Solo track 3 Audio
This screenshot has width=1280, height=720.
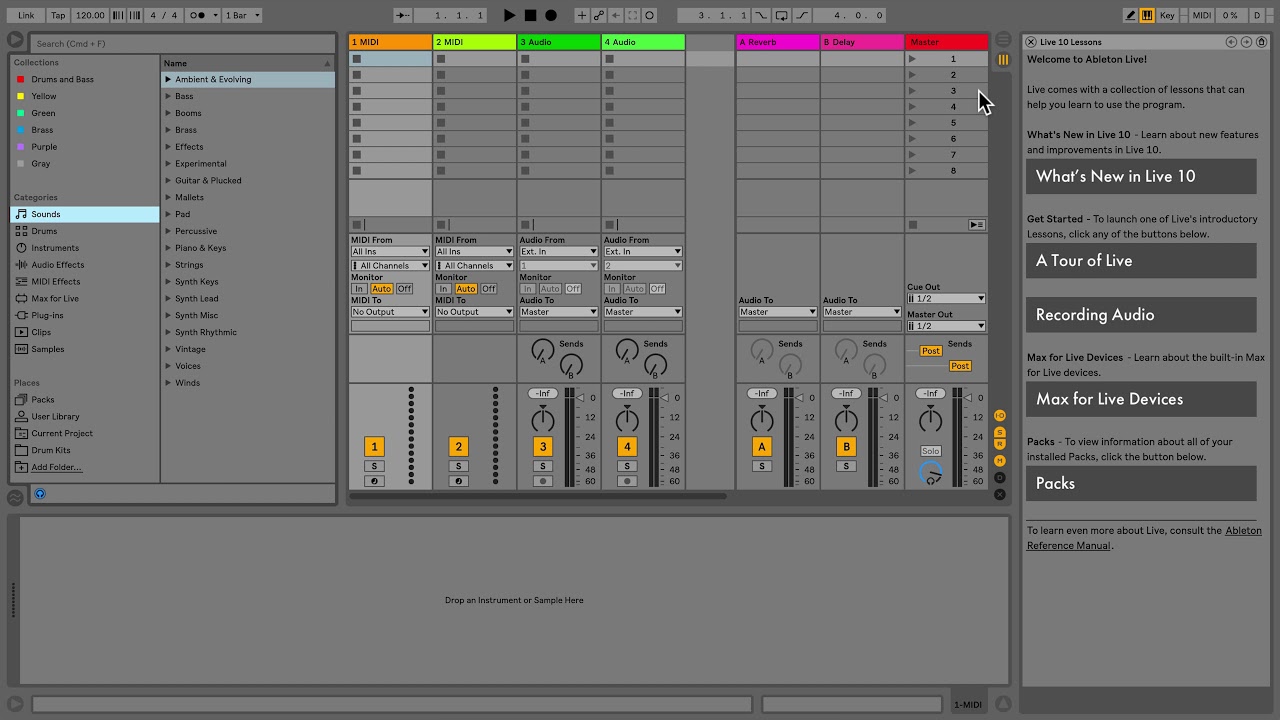[x=542, y=466]
